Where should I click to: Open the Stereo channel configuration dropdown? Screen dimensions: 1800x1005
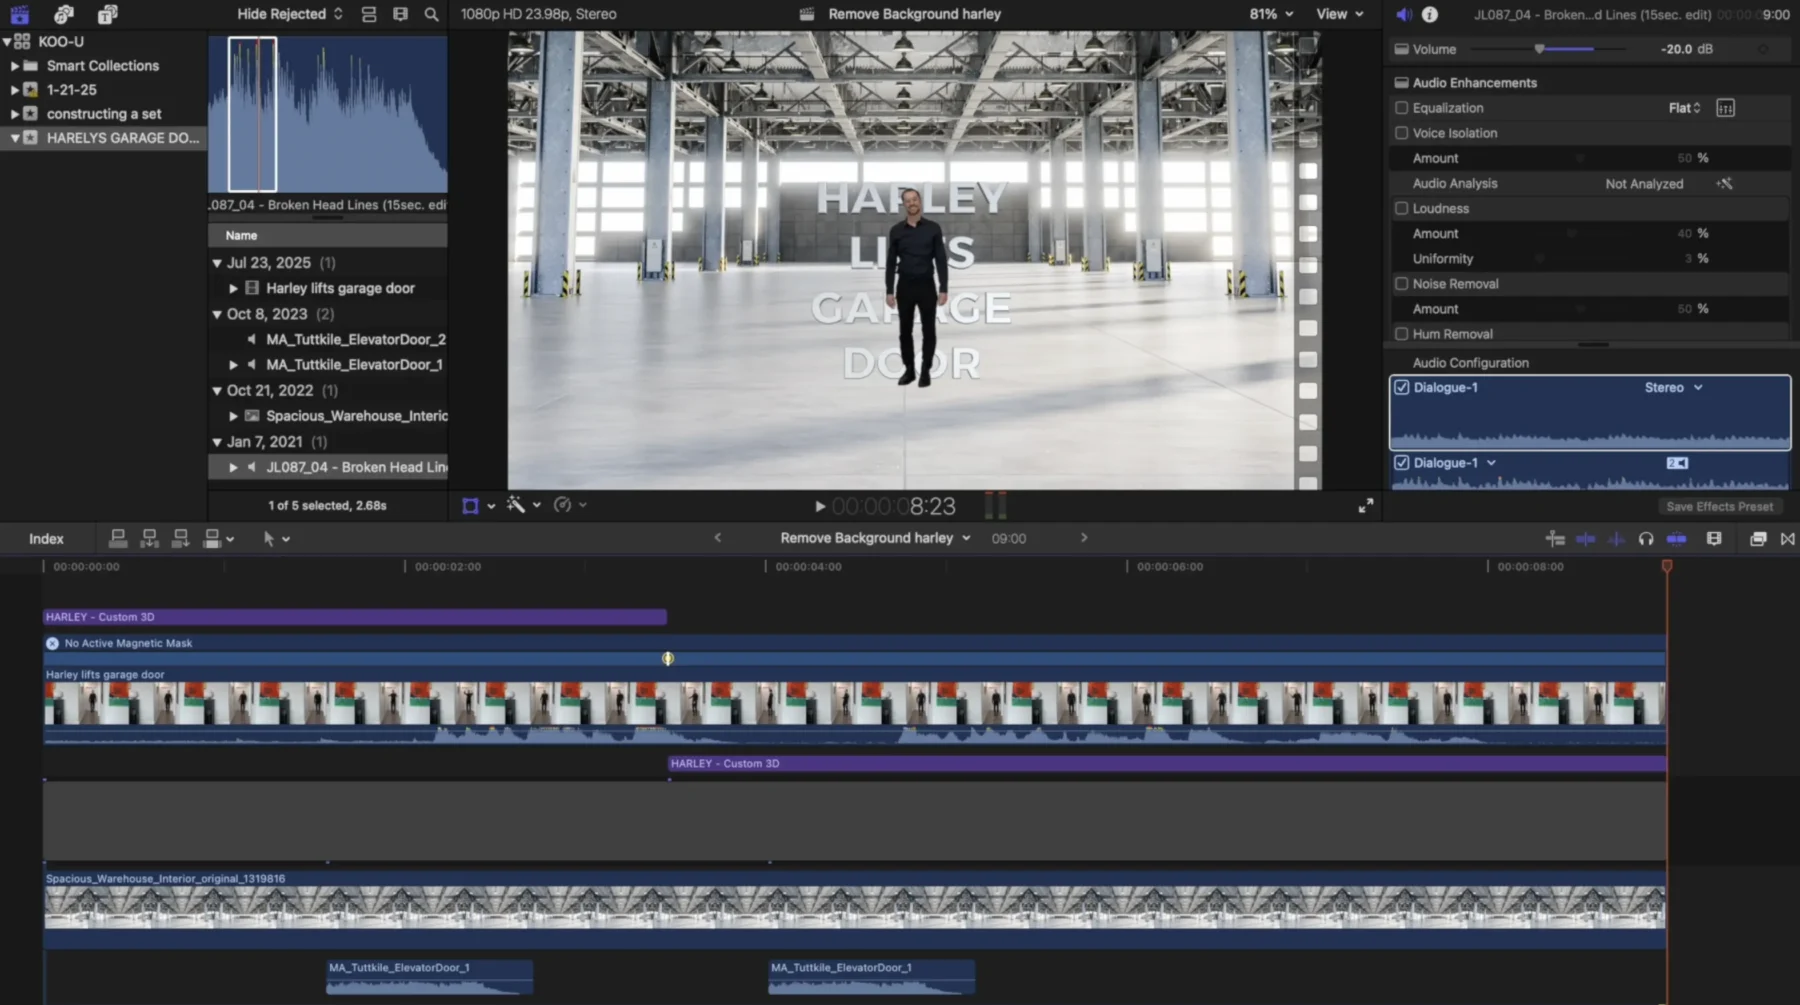coord(1674,388)
